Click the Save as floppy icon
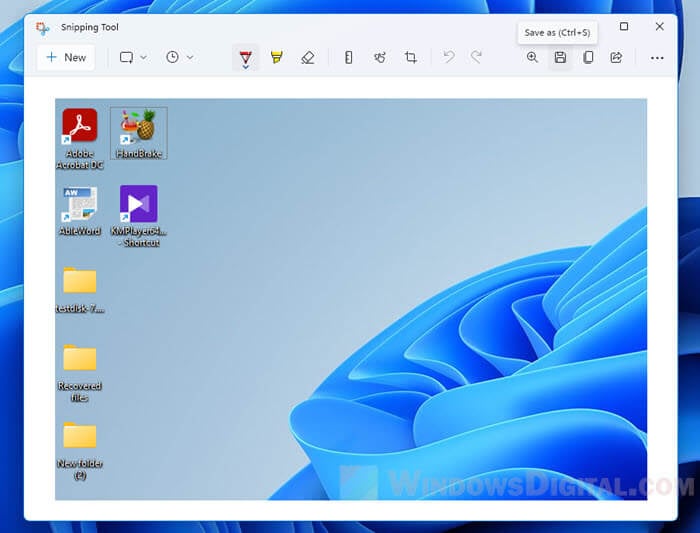 pos(560,57)
